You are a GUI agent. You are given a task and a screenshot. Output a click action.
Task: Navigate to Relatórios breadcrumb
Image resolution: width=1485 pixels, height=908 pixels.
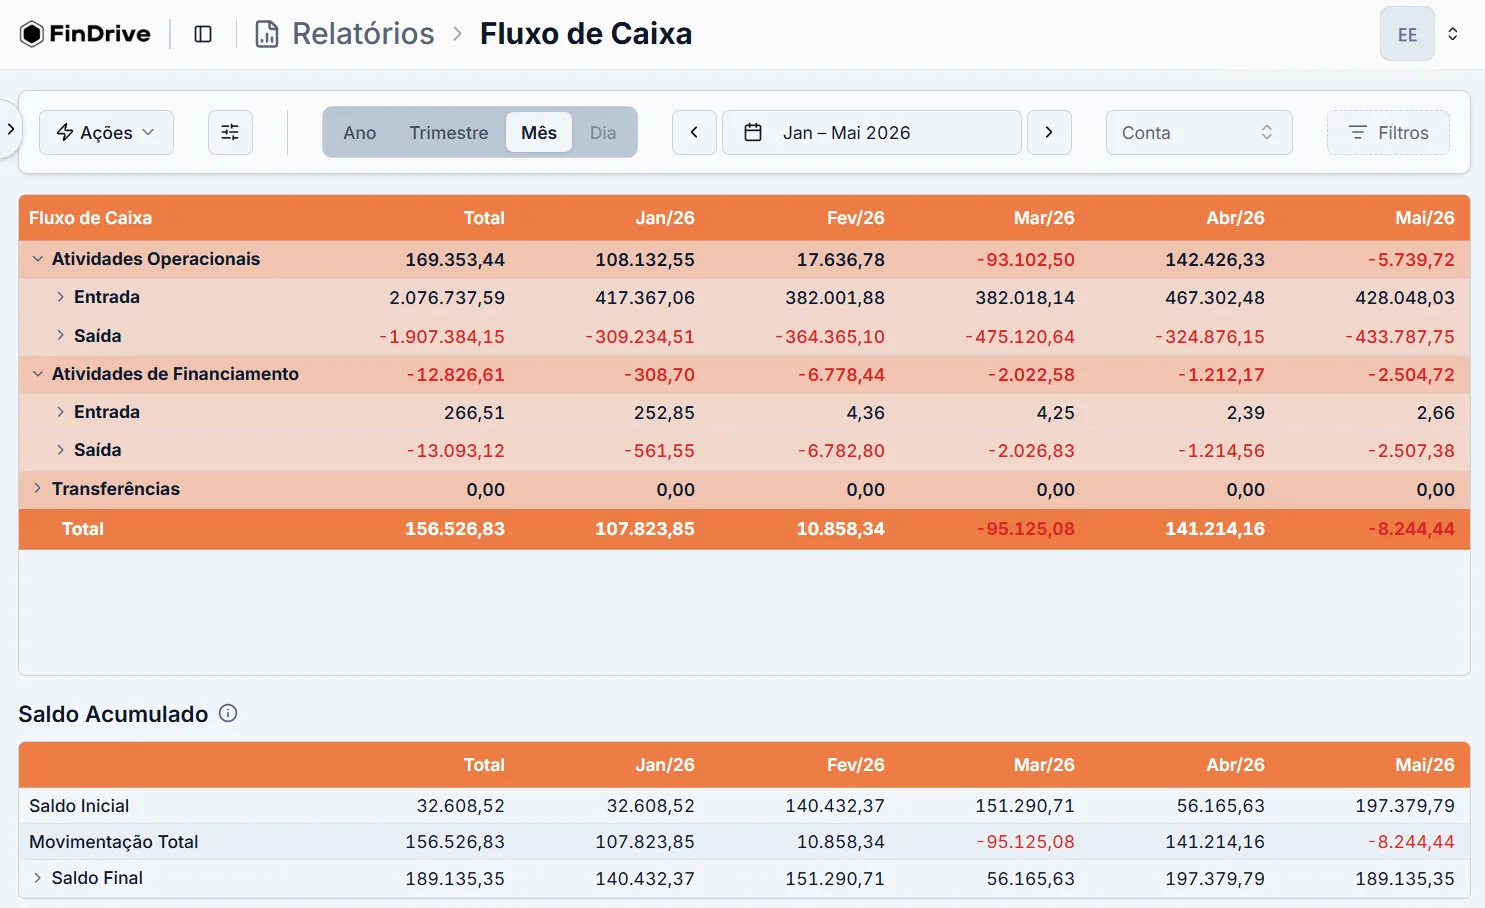pyautogui.click(x=363, y=34)
